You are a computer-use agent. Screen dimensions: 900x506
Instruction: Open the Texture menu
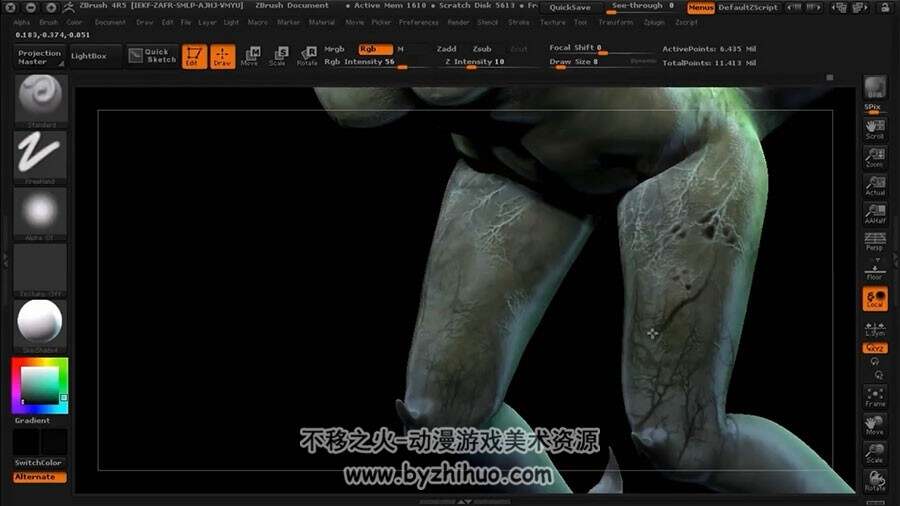[553, 22]
